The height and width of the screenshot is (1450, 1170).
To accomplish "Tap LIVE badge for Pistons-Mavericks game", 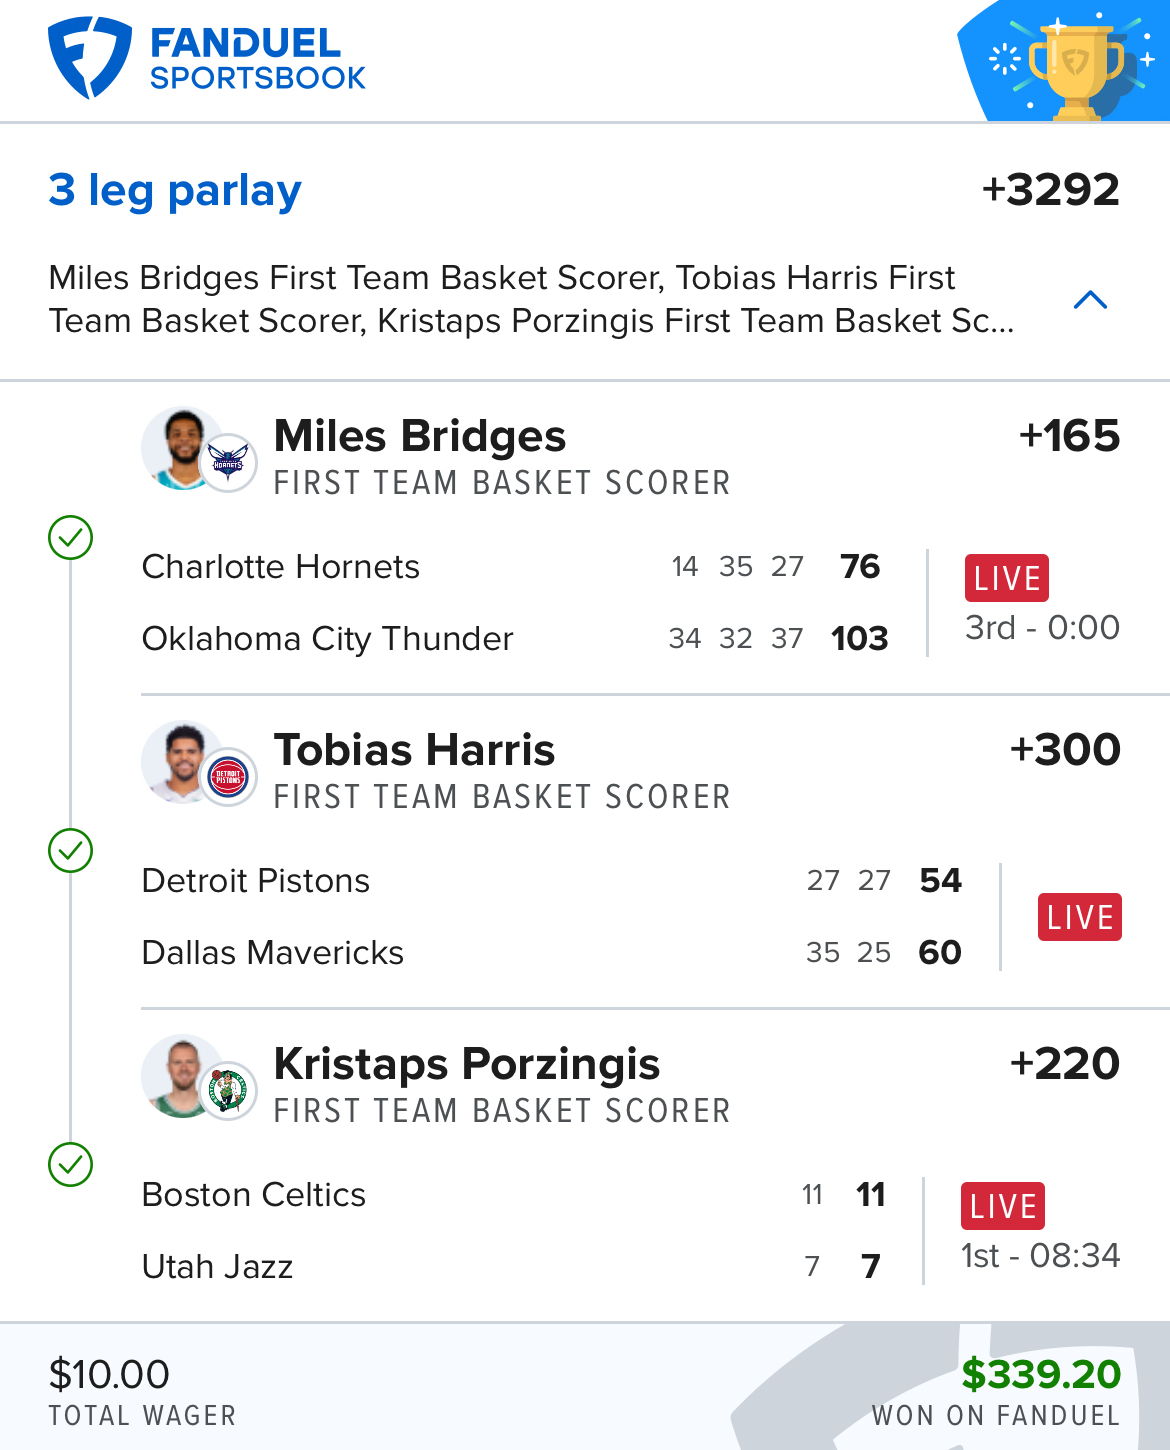I will tap(1080, 917).
